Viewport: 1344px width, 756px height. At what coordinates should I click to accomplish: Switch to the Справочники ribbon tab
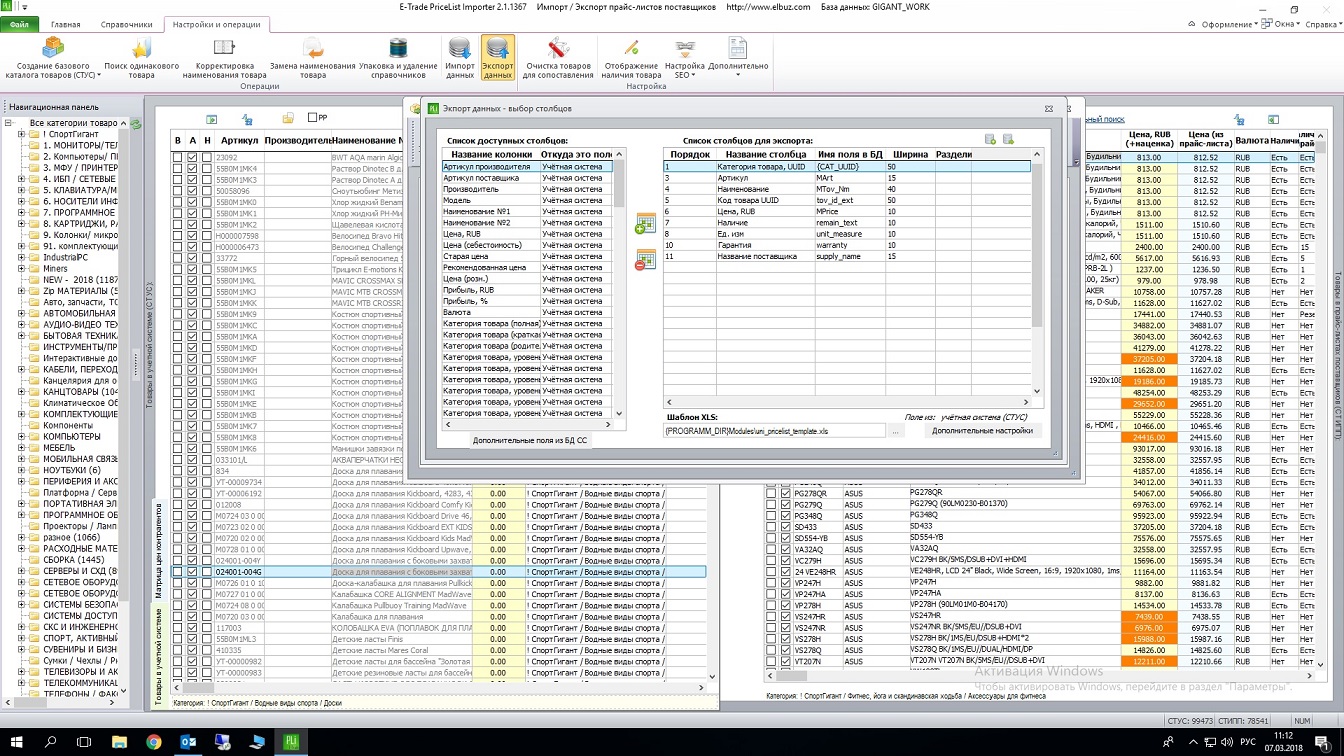(x=127, y=24)
